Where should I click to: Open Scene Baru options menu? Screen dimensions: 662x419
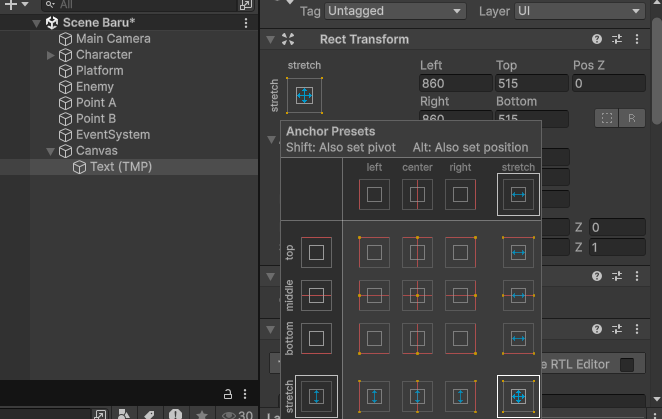click(246, 23)
